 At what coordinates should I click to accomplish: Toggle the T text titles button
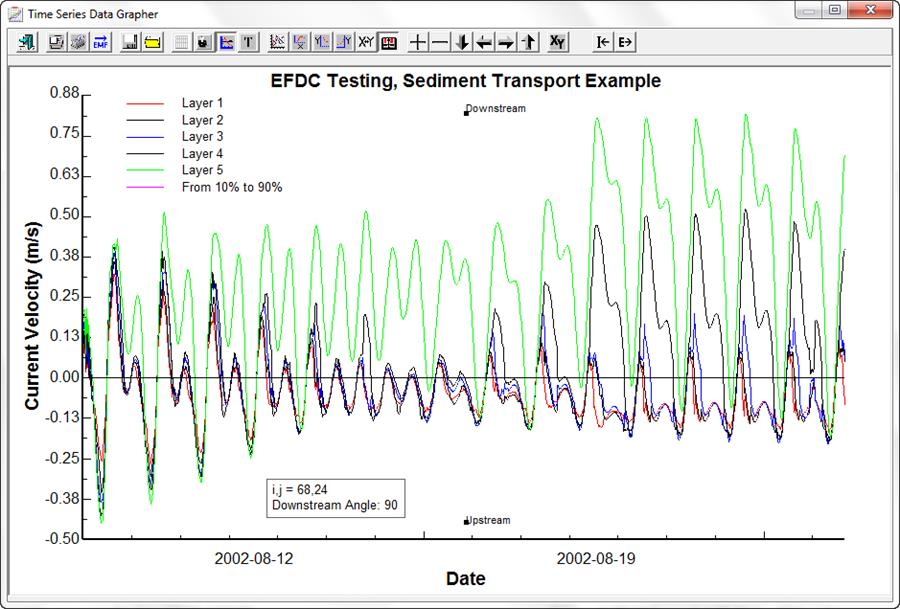click(248, 42)
